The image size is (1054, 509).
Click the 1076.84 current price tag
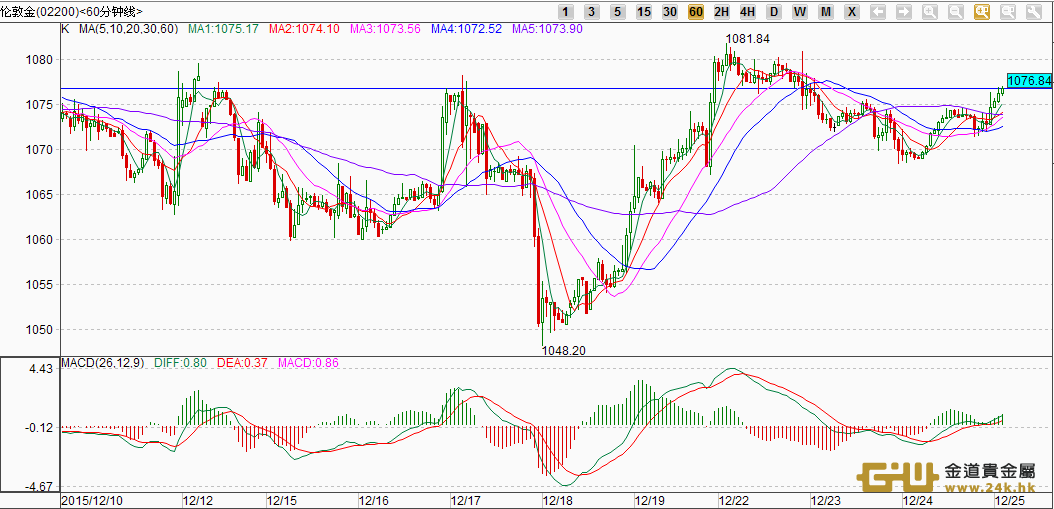click(x=1029, y=81)
